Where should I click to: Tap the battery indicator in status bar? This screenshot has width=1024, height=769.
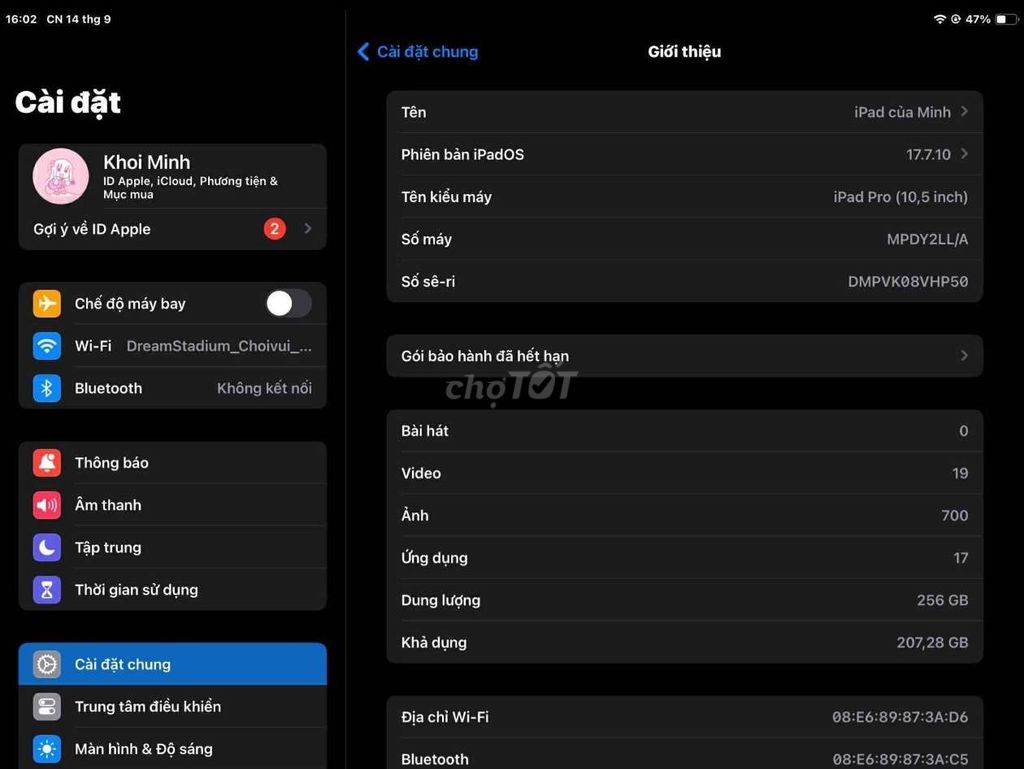pos(1006,19)
